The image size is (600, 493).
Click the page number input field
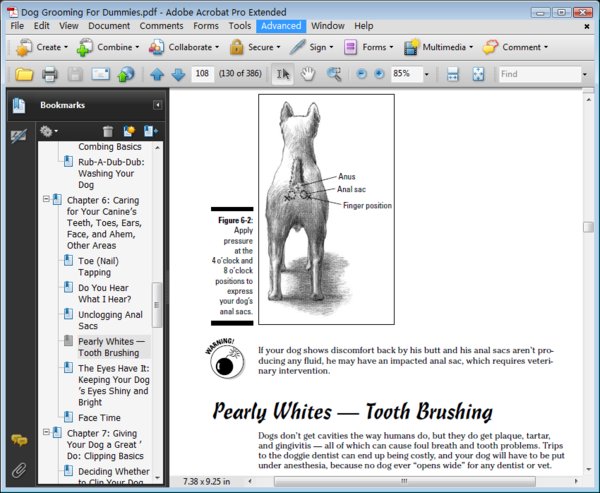point(203,74)
